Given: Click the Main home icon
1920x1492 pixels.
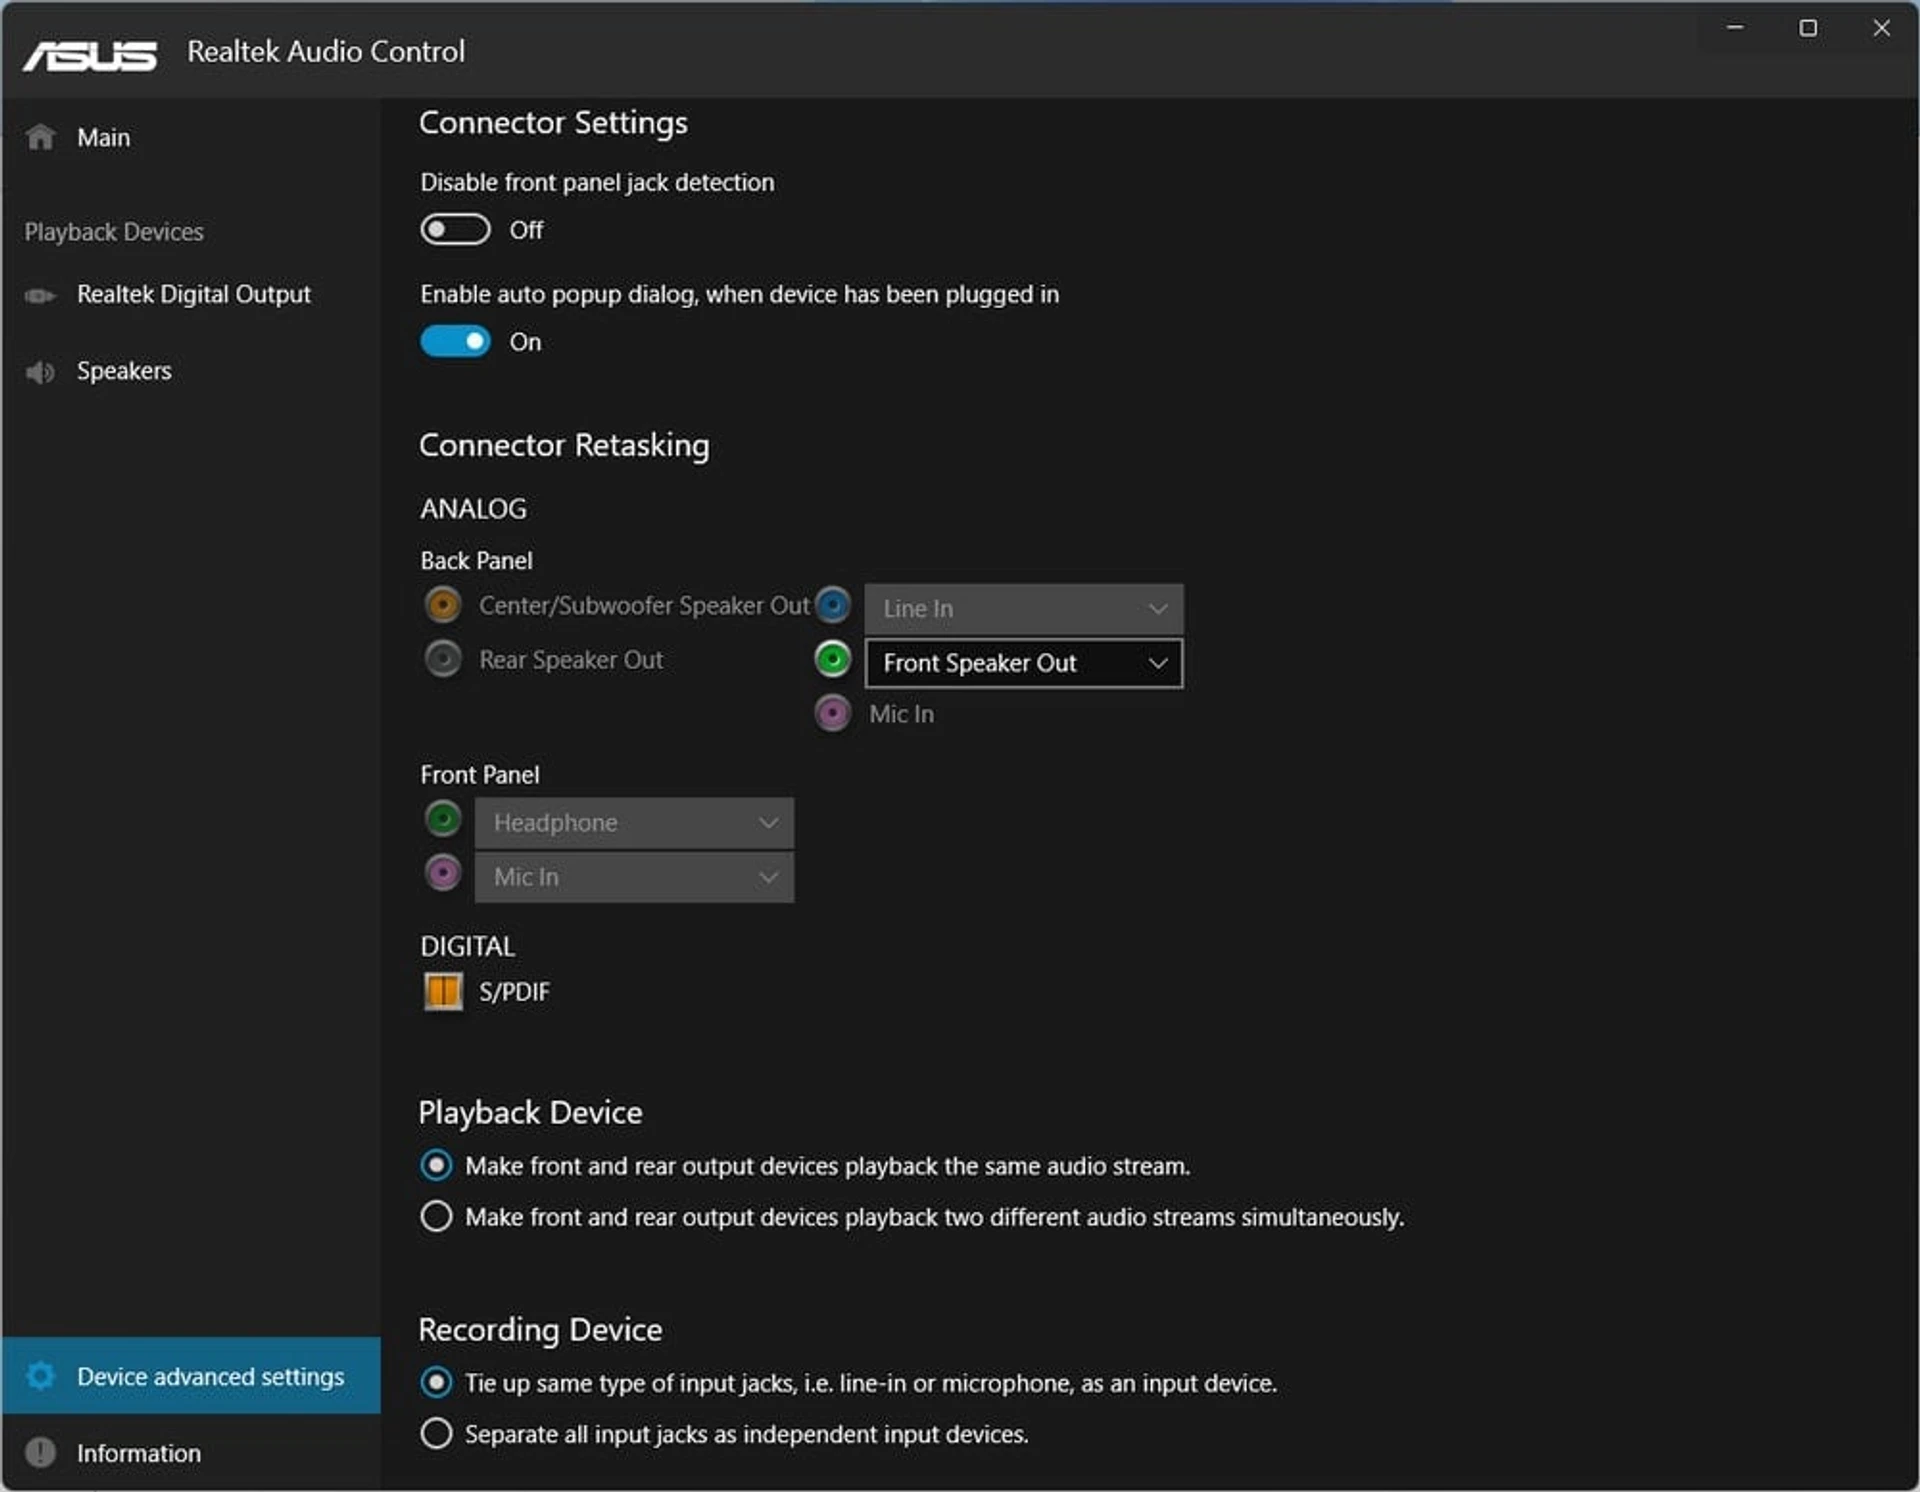Looking at the screenshot, I should coord(41,137).
